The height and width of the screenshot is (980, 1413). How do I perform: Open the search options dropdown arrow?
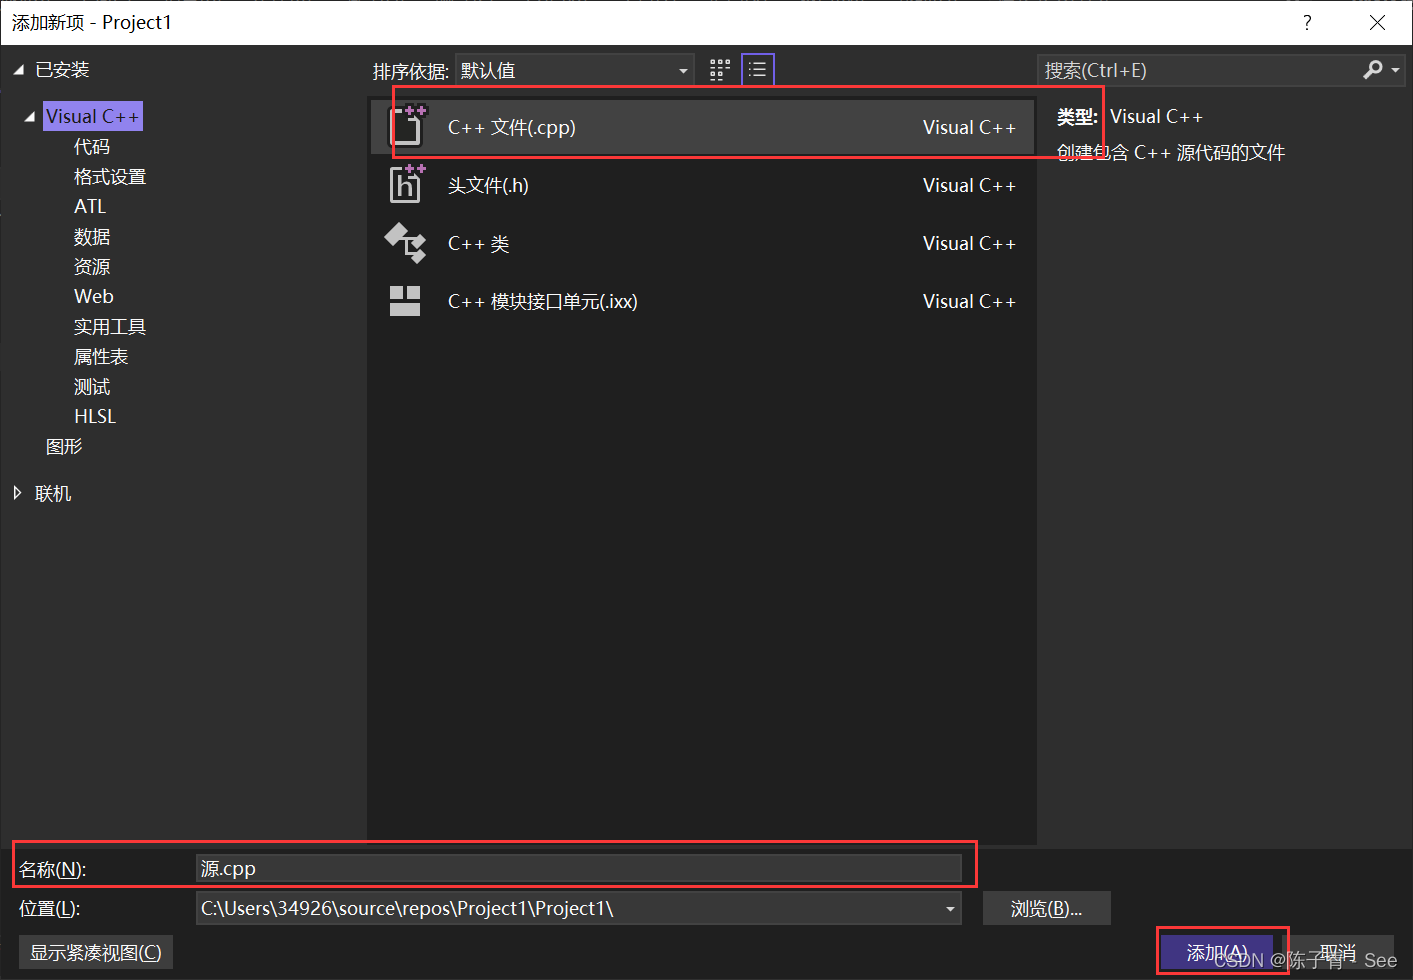coord(1395,70)
